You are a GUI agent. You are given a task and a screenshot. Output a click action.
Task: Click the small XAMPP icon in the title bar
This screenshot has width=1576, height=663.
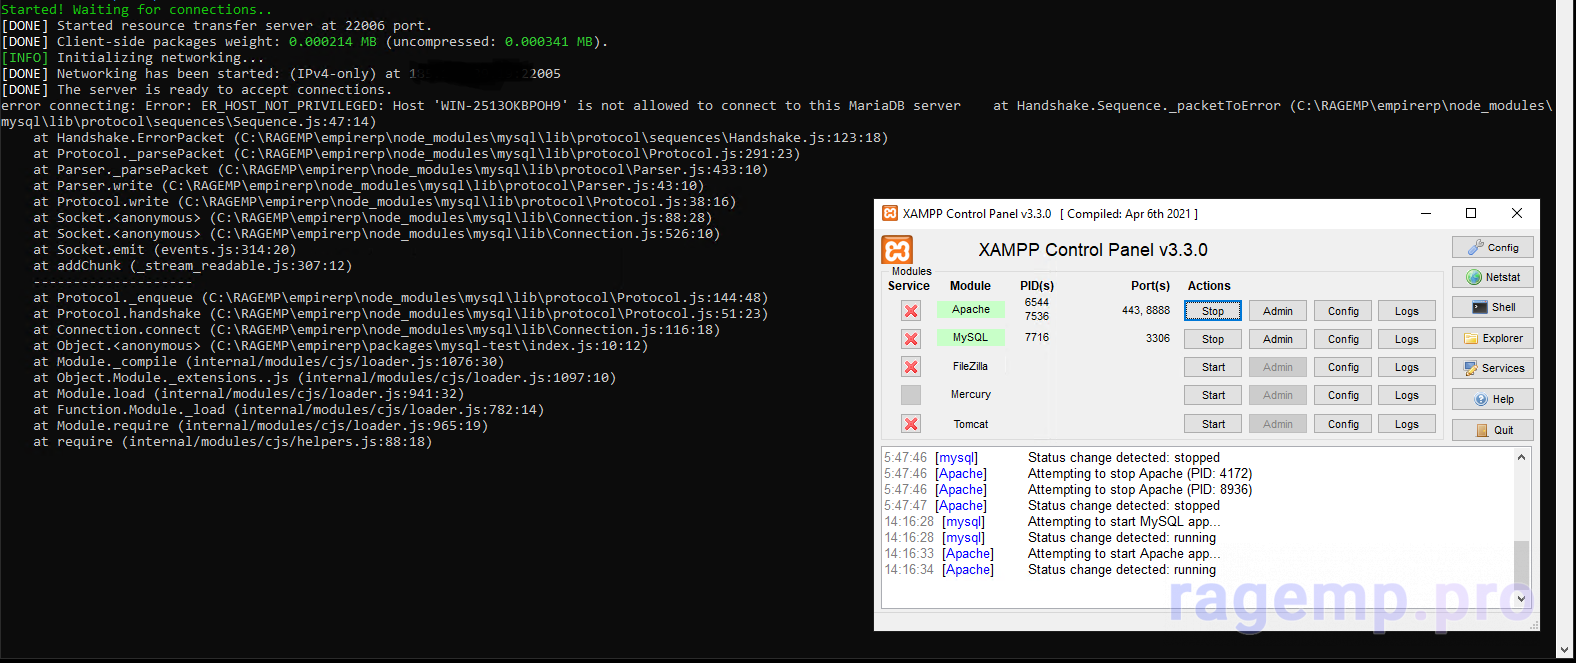coord(890,213)
